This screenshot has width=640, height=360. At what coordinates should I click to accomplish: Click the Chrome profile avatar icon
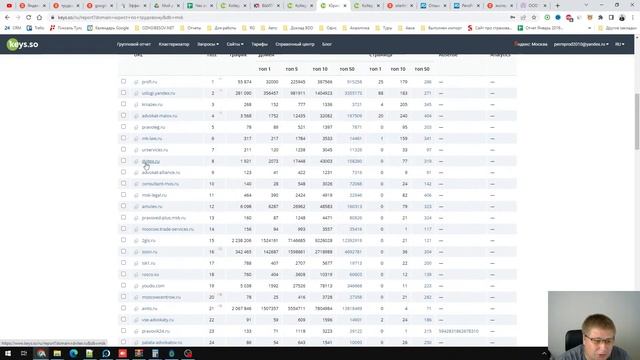(622, 18)
